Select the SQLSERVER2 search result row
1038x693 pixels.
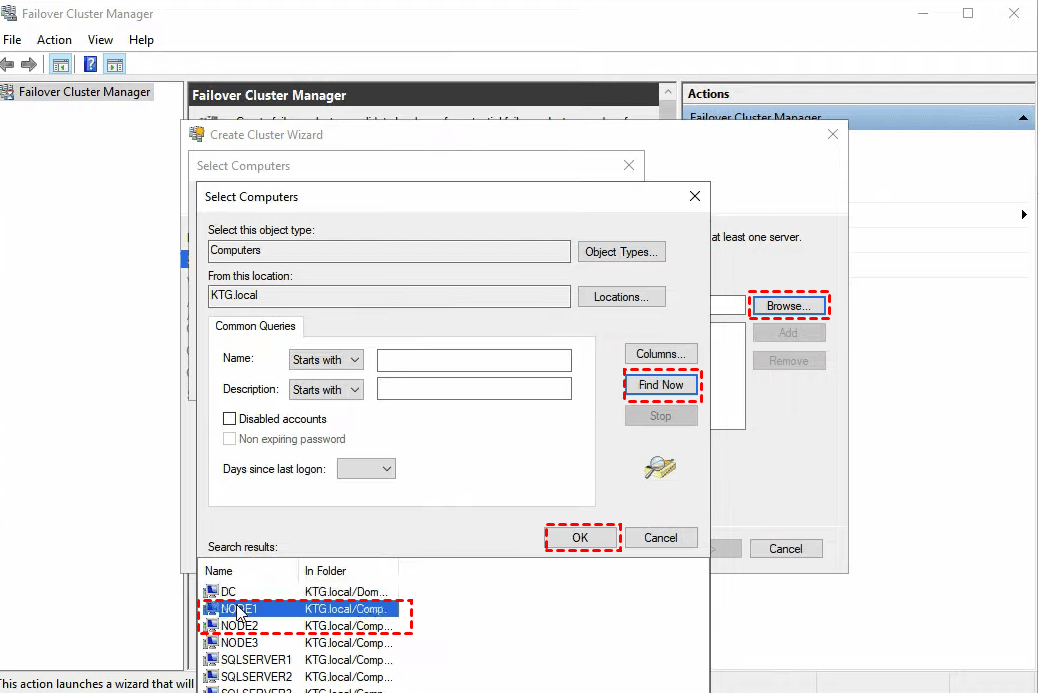pyautogui.click(x=301, y=677)
